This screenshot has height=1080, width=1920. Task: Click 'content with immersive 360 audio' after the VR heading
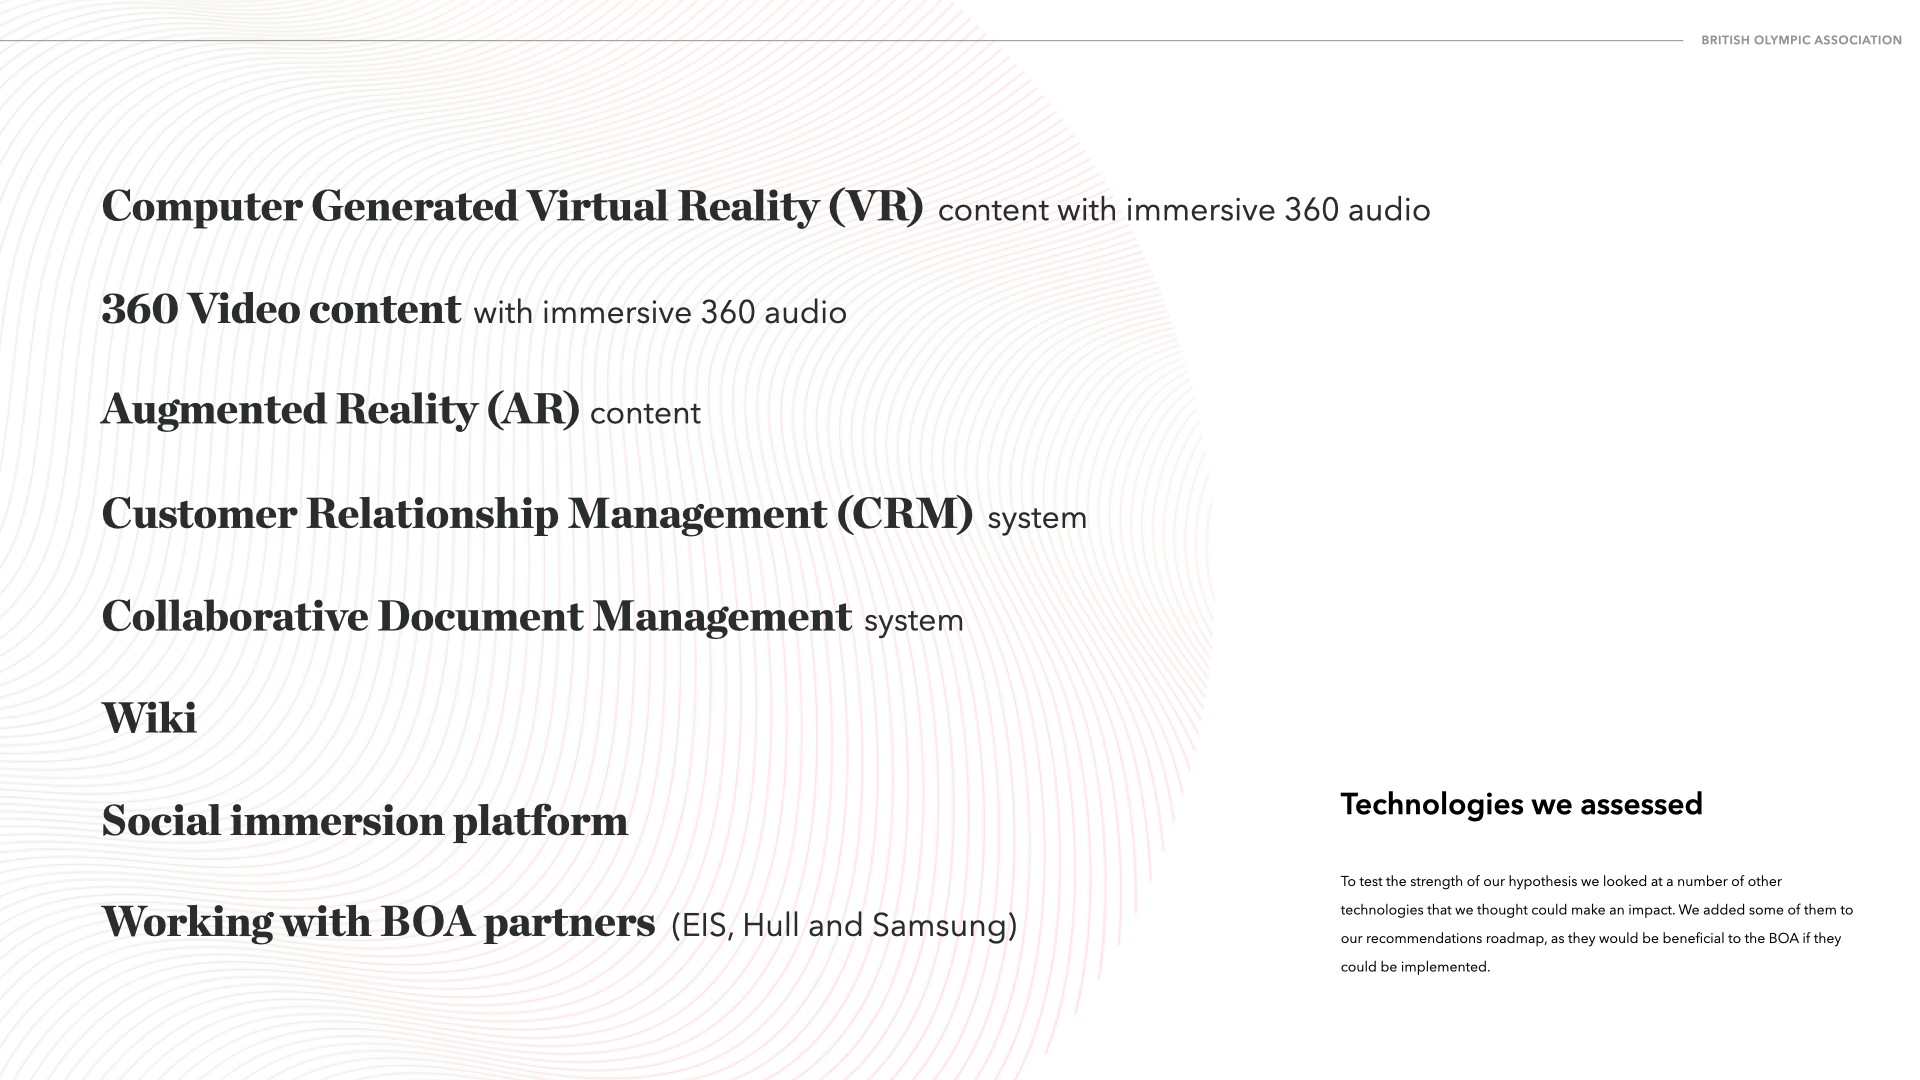(1184, 210)
